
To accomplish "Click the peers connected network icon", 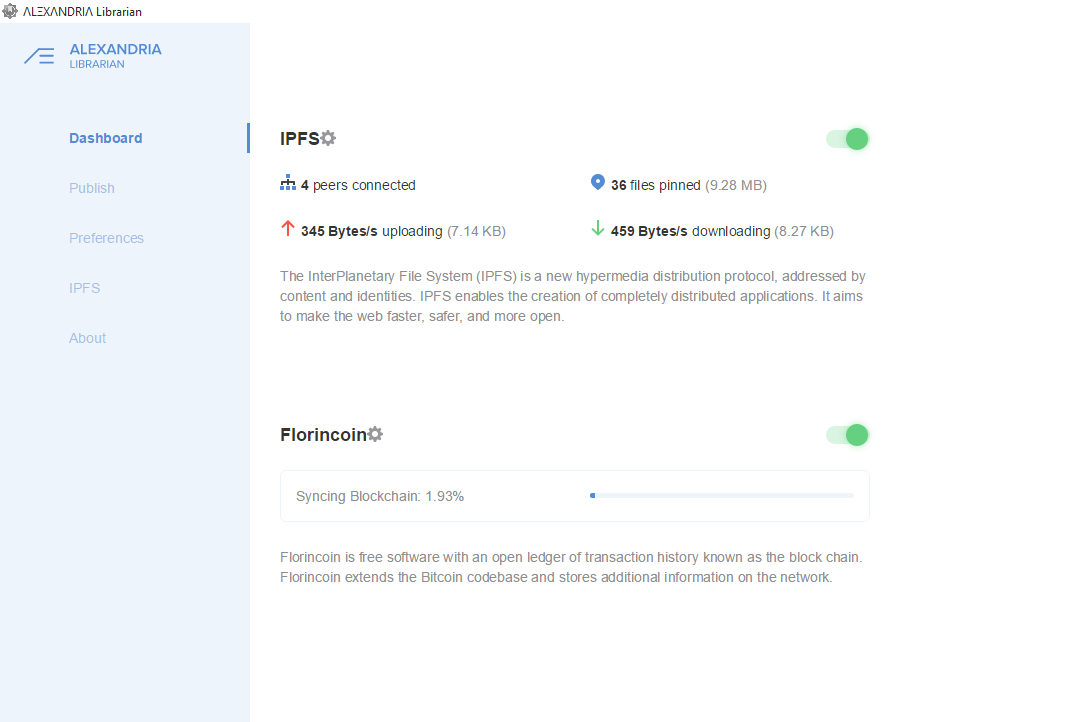I will click(287, 183).
